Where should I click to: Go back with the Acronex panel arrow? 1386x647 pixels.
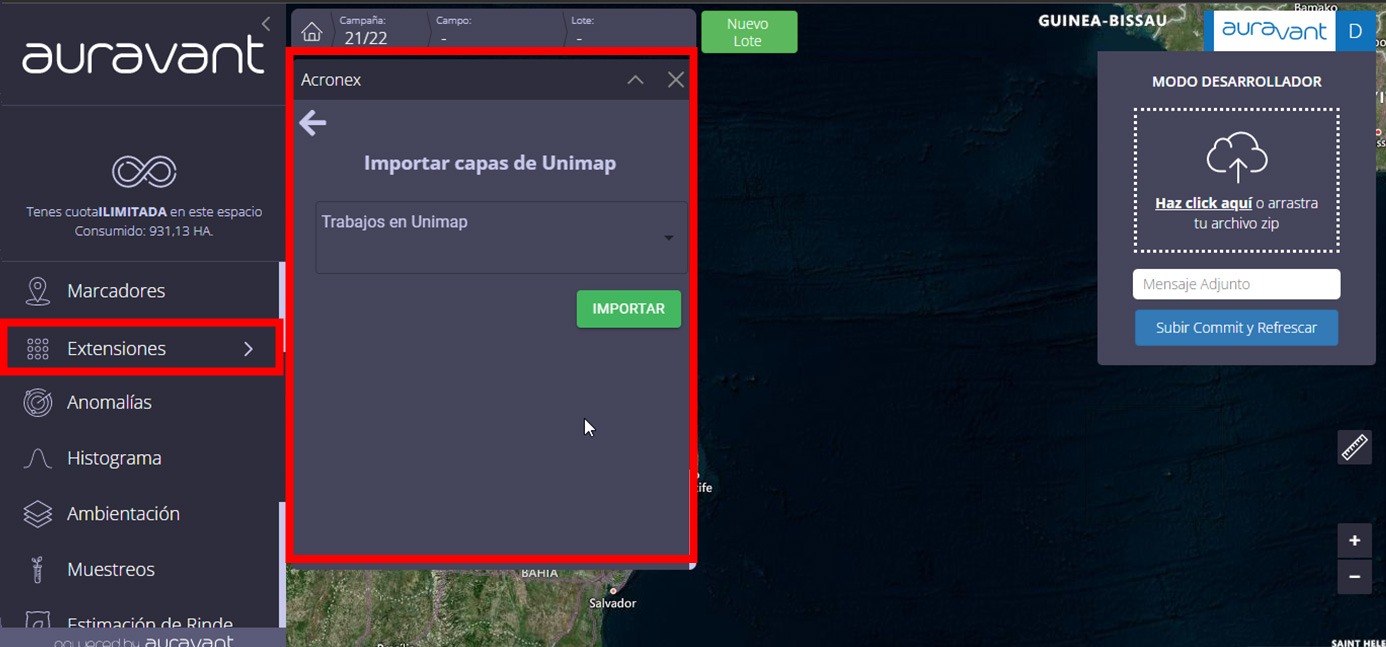point(313,123)
